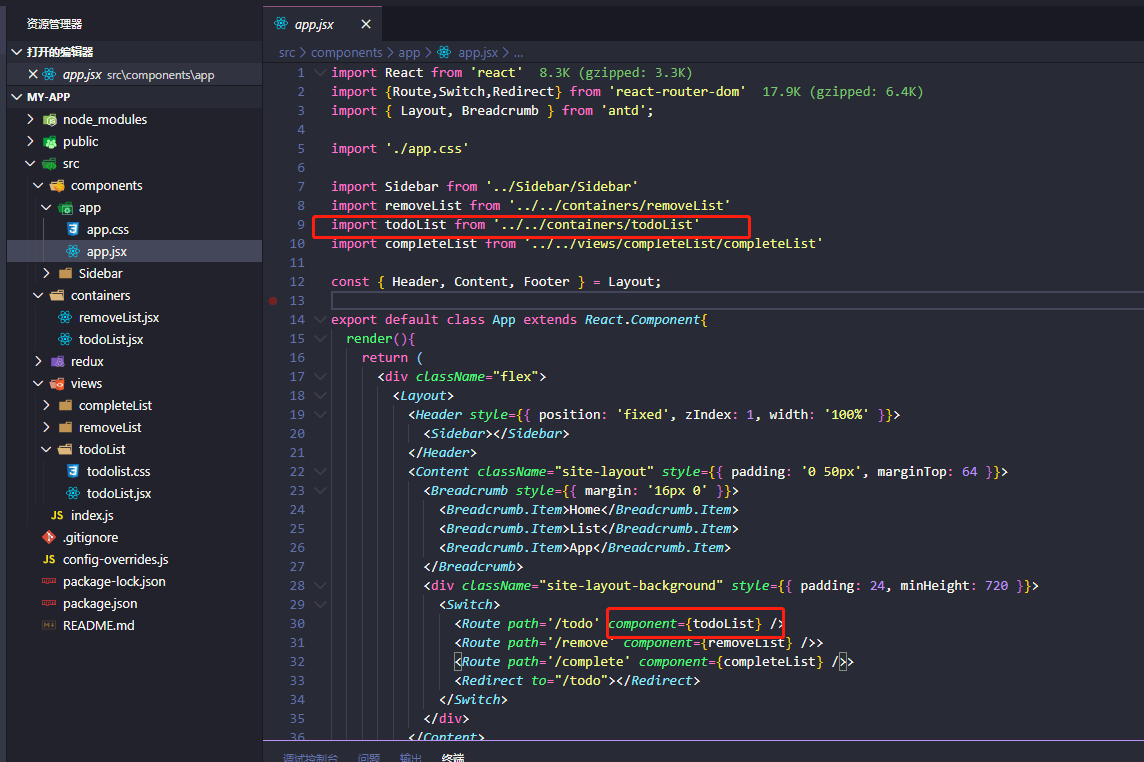Expand the public folder

(x=30, y=141)
